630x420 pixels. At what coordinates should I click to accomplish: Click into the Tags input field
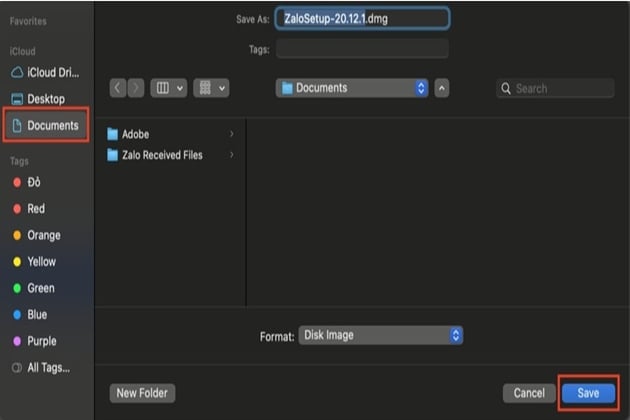coord(362,49)
